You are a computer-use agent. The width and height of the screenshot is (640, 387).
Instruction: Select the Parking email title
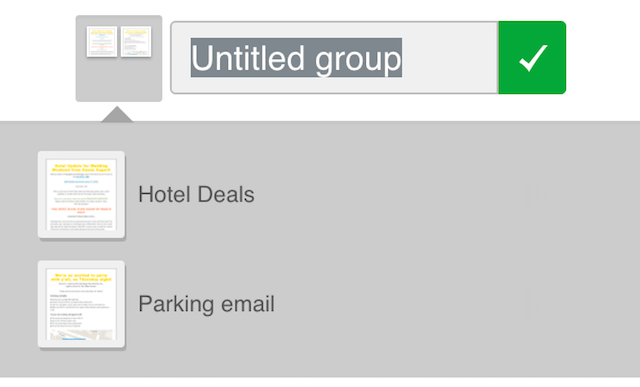tap(206, 304)
